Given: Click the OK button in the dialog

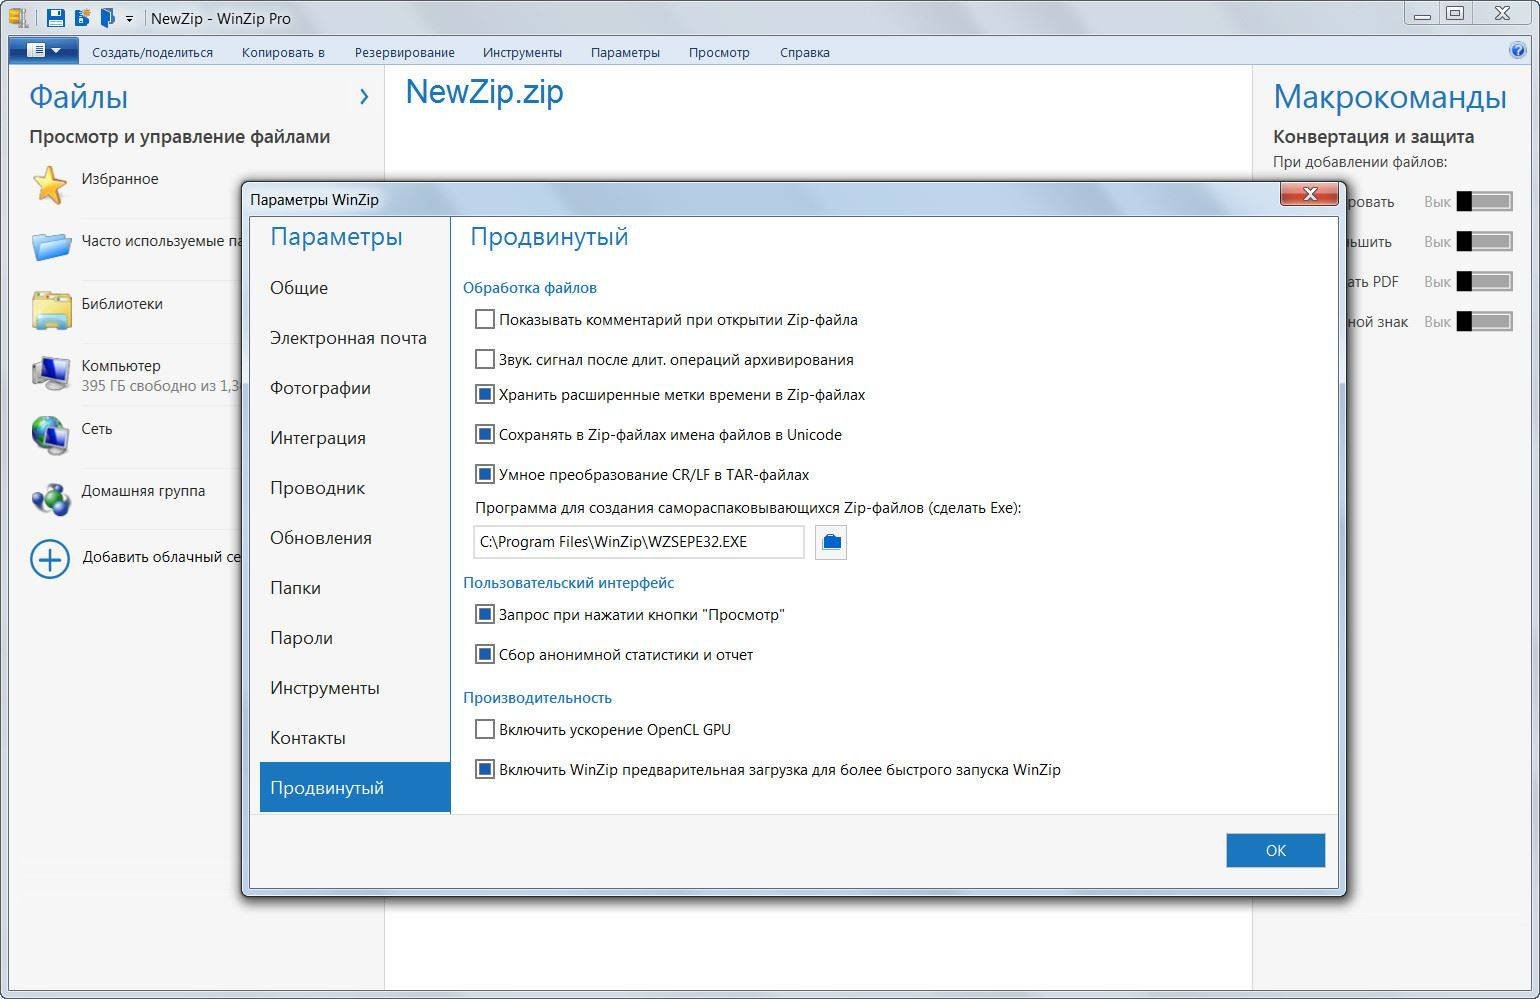Looking at the screenshot, I should [x=1276, y=850].
